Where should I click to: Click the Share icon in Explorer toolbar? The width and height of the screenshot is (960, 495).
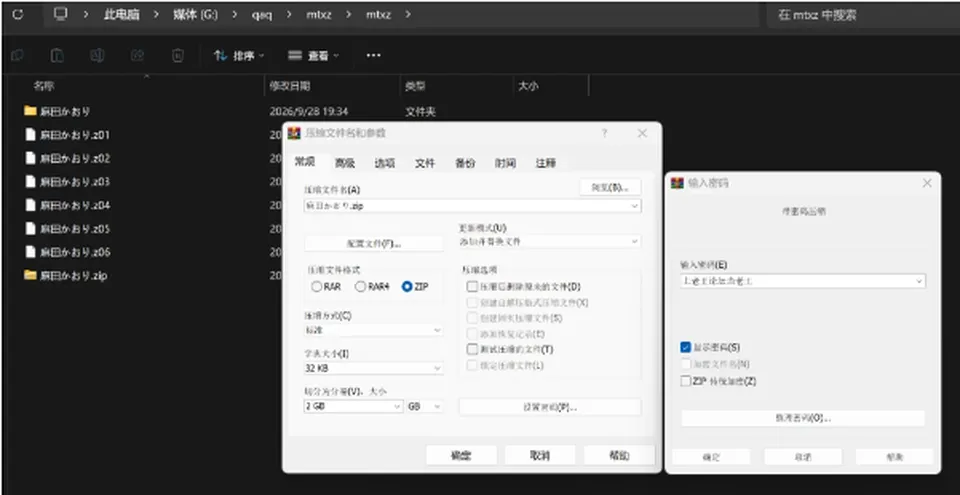(x=137, y=56)
